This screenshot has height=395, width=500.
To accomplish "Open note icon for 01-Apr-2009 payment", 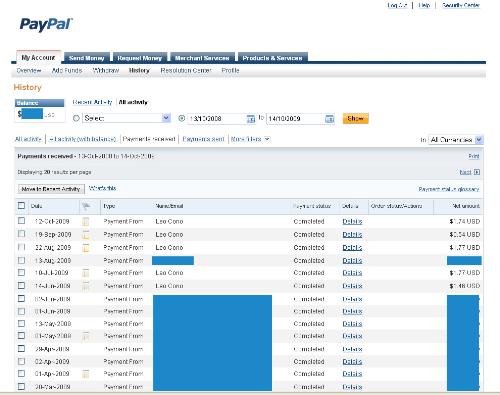I will 86,374.
